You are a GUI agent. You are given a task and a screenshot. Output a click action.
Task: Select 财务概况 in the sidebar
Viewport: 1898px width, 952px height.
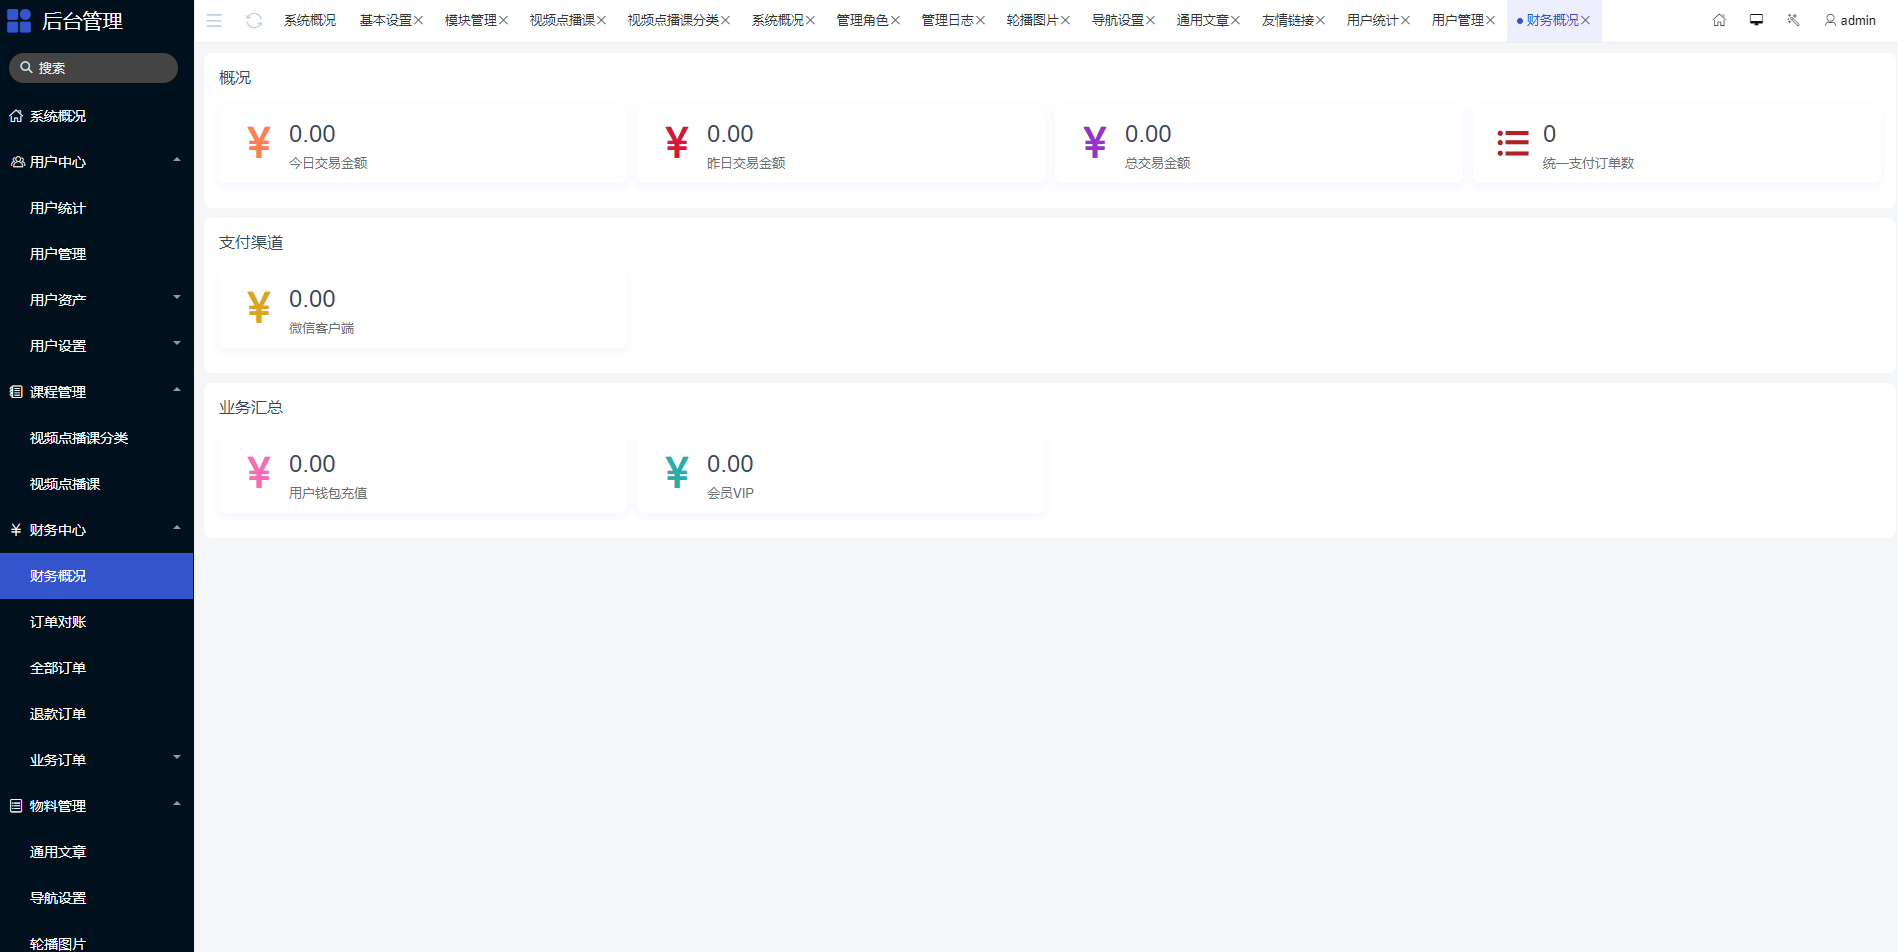pyautogui.click(x=97, y=576)
